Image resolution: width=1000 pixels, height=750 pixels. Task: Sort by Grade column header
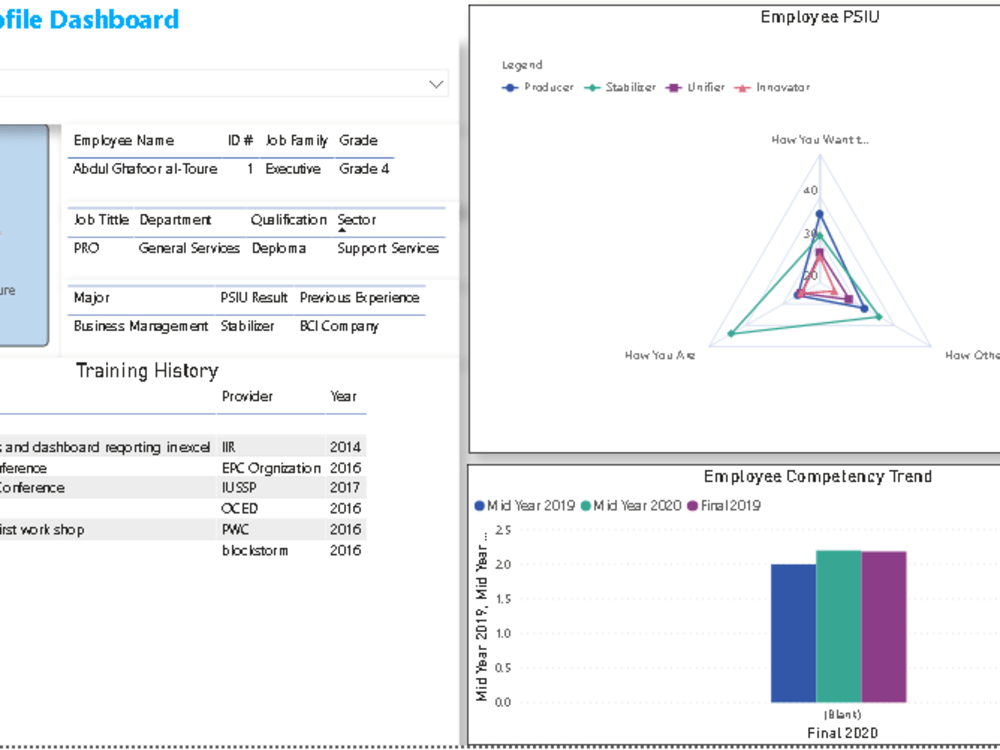pyautogui.click(x=358, y=140)
